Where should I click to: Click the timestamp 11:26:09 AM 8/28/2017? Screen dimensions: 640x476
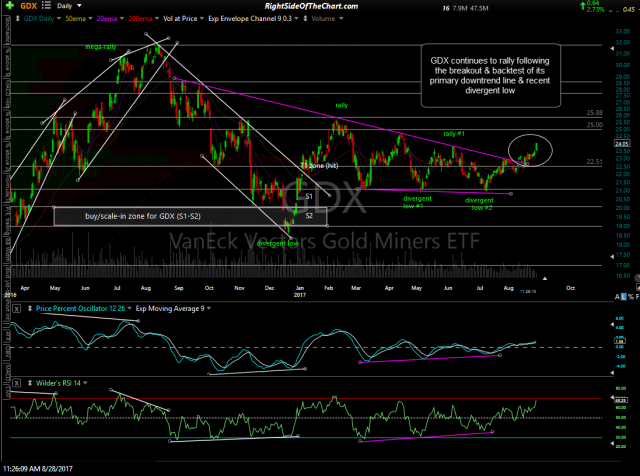(38, 469)
